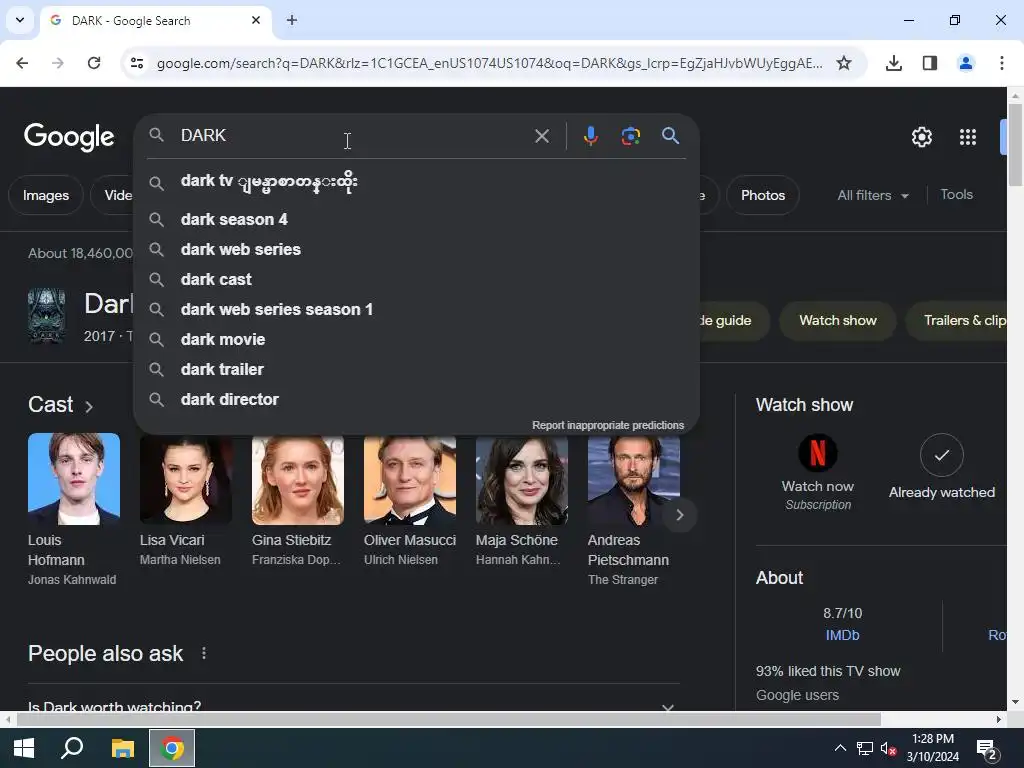This screenshot has width=1024, height=768.
Task: Choose the 'dark movie' suggestion
Action: pyautogui.click(x=416, y=340)
